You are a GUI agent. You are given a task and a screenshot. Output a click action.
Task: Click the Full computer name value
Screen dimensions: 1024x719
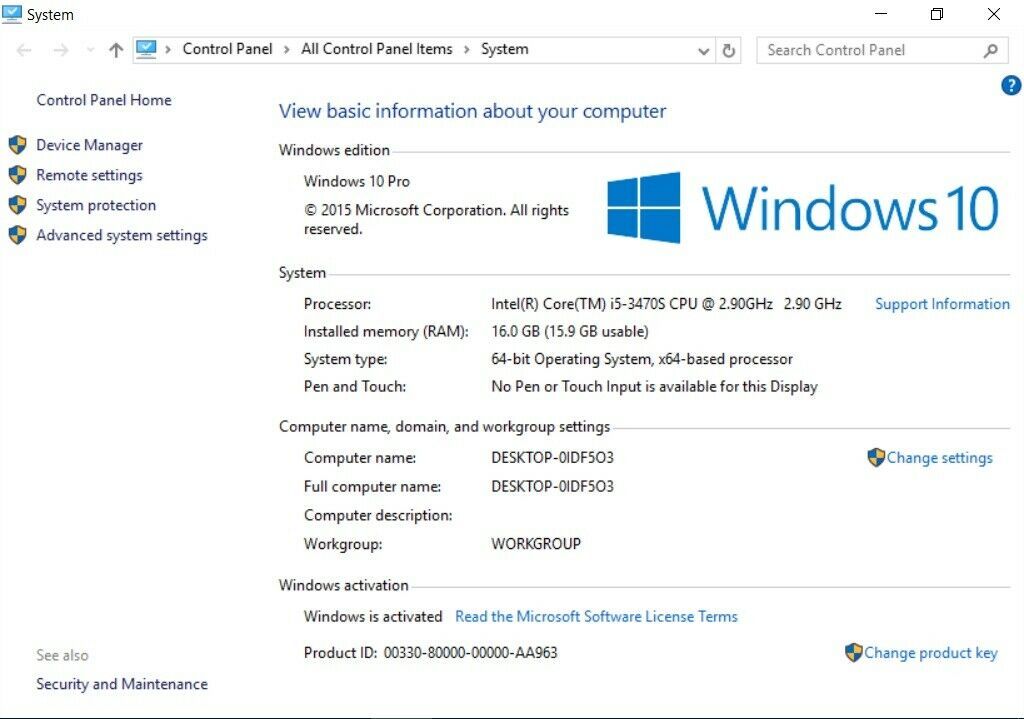coord(552,486)
